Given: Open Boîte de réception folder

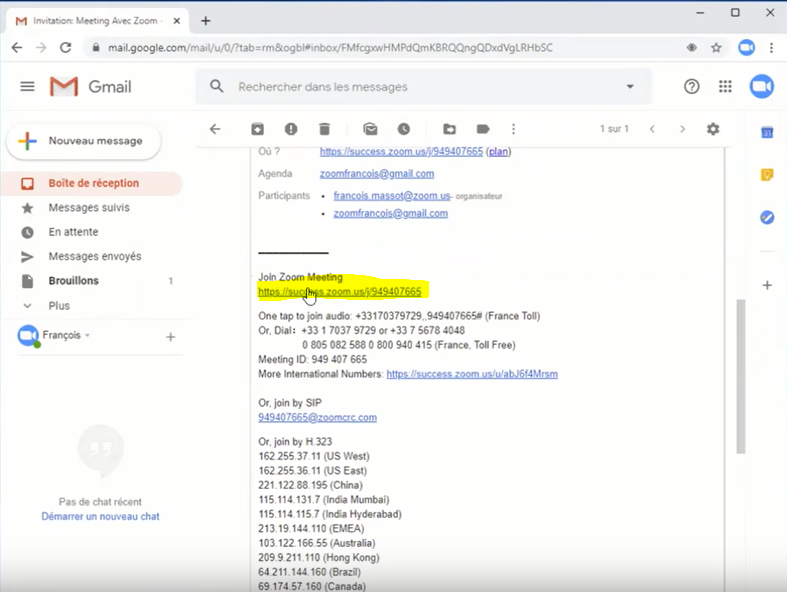Looking at the screenshot, I should (92, 183).
